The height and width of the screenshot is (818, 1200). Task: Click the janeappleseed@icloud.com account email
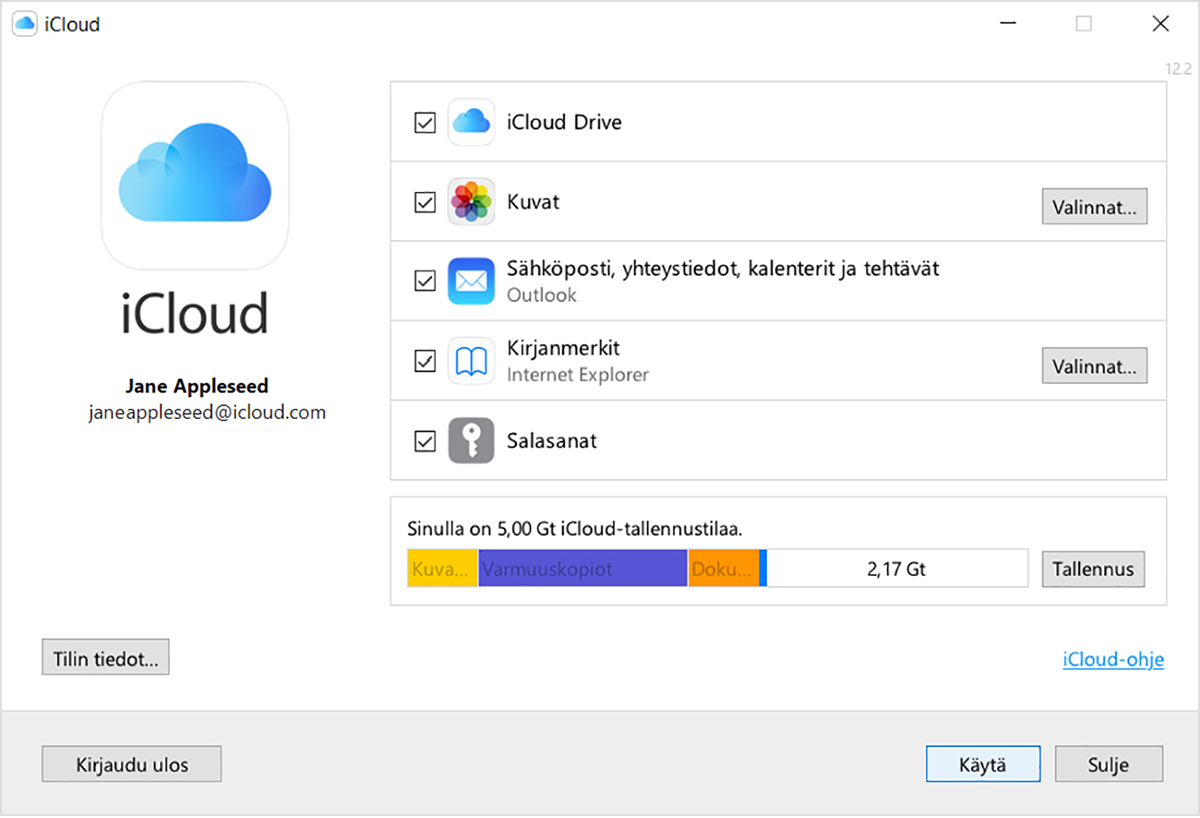pyautogui.click(x=206, y=411)
